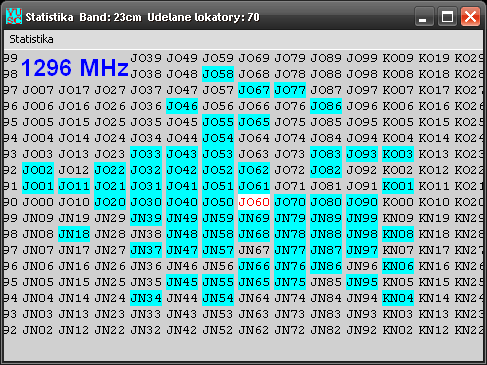Click unworked locator KO00
The width and height of the screenshot is (487, 365).
398,202
